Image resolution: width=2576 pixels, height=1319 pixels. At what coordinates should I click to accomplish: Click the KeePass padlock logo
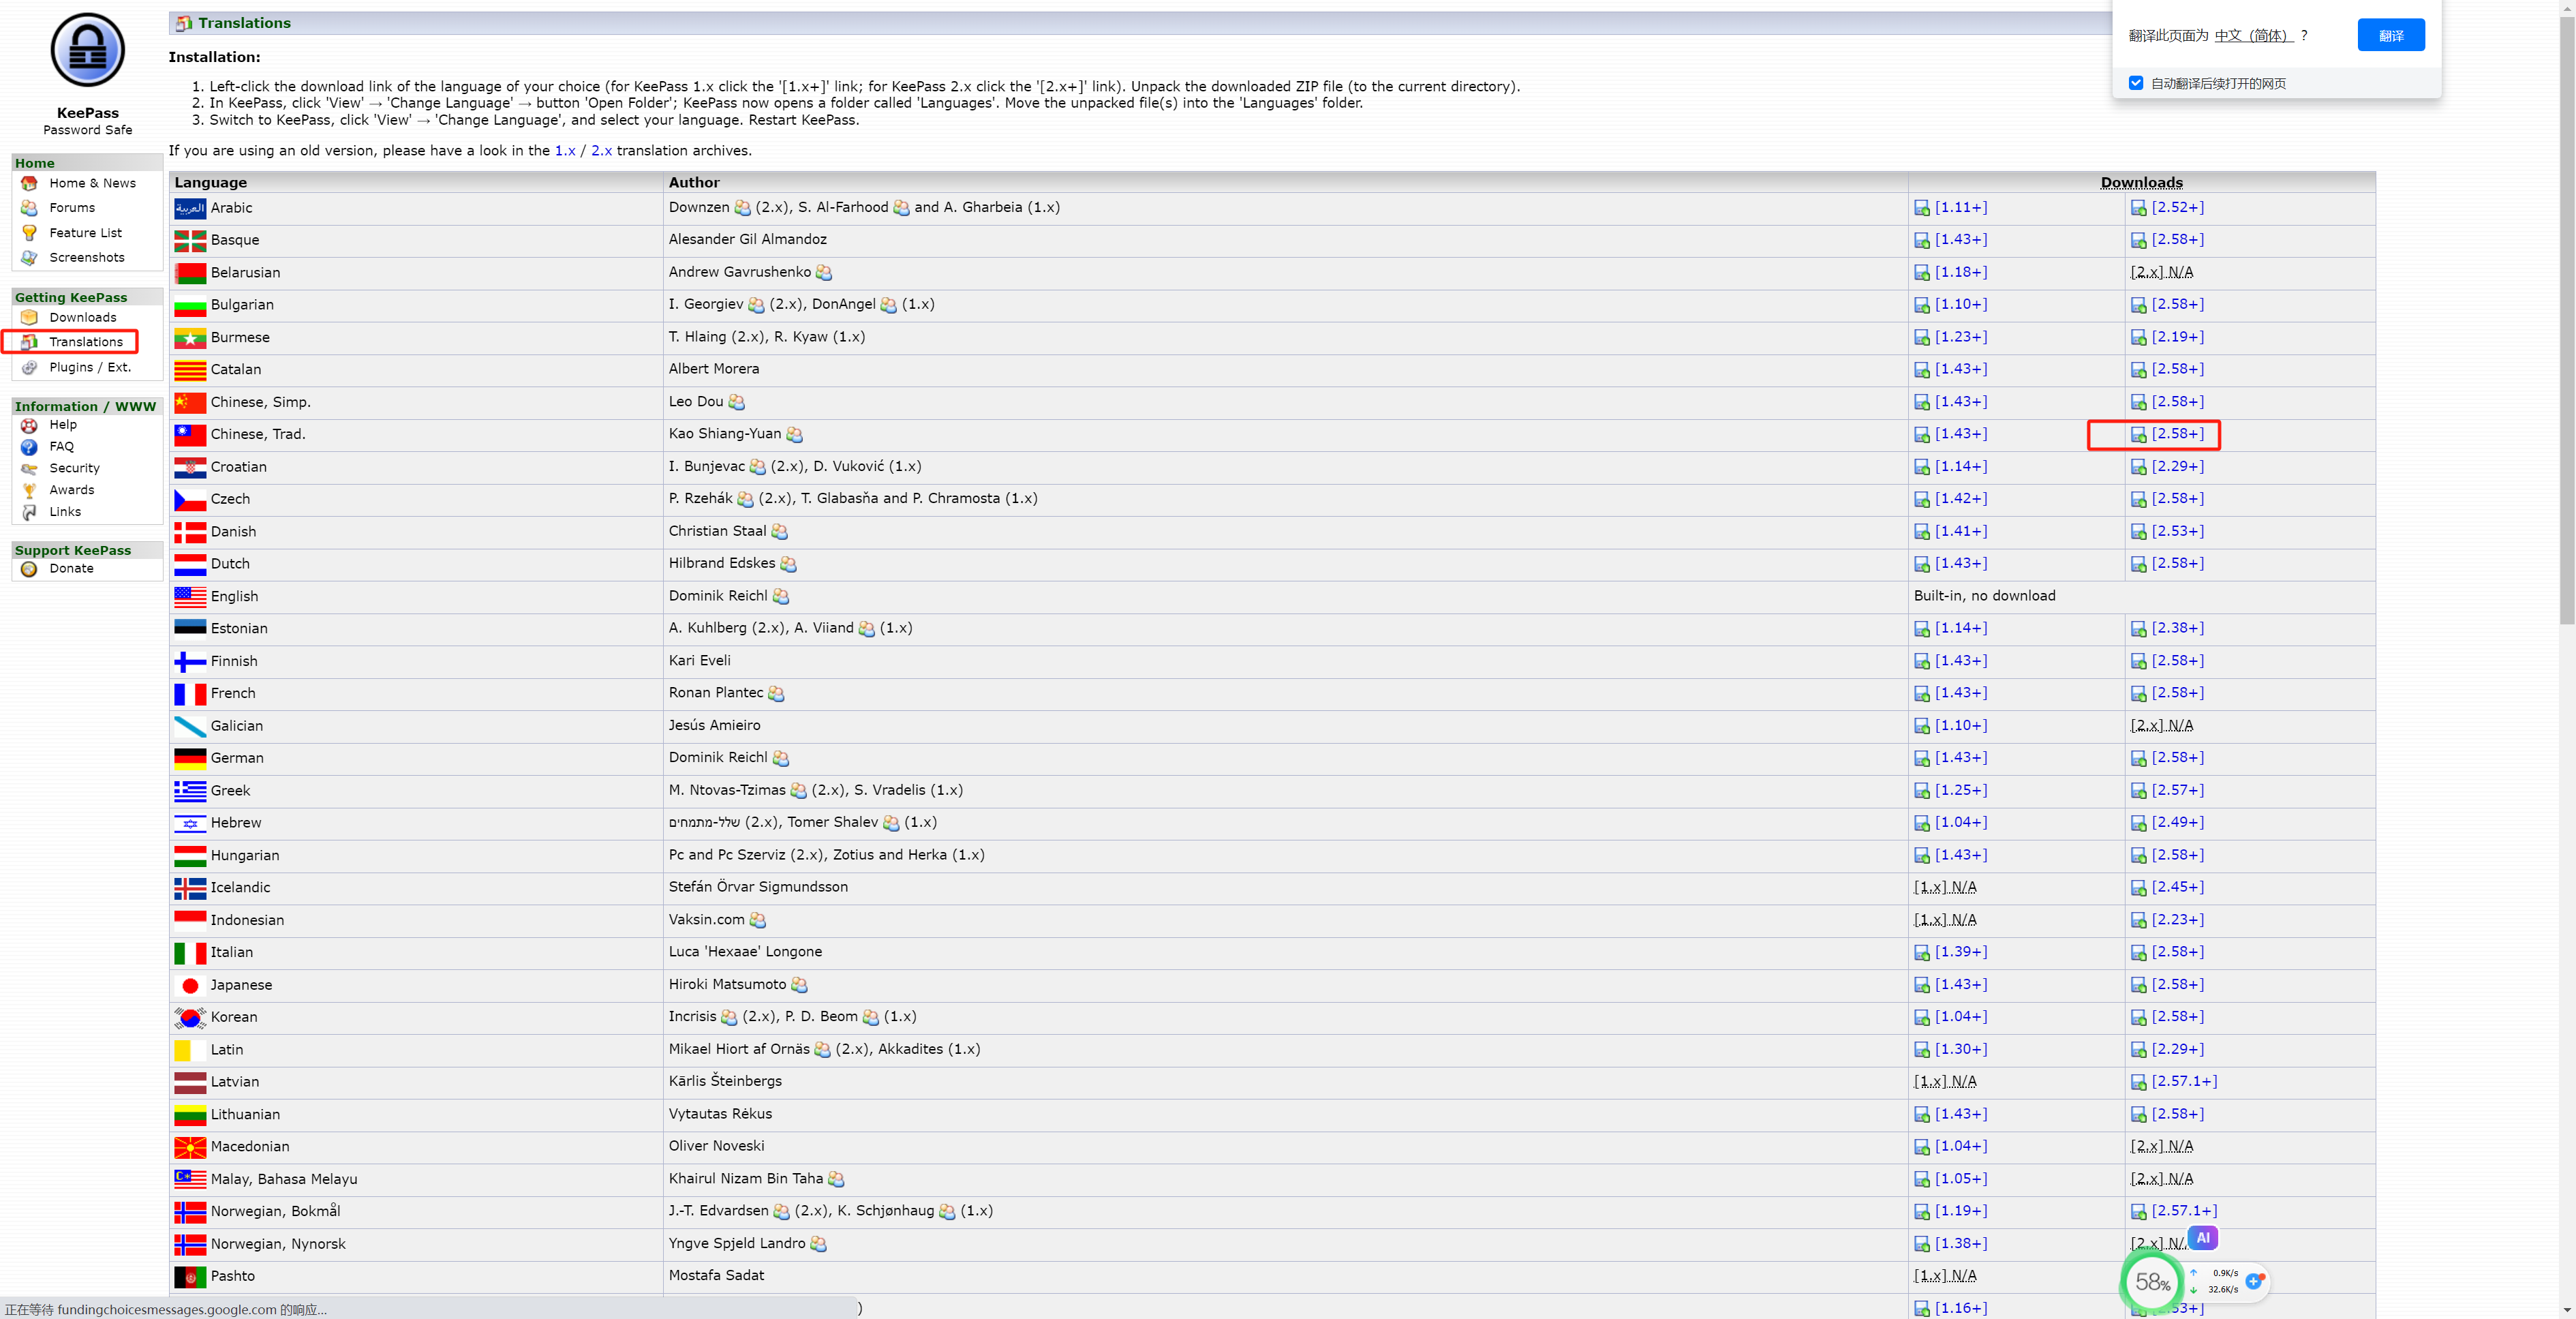click(x=88, y=50)
